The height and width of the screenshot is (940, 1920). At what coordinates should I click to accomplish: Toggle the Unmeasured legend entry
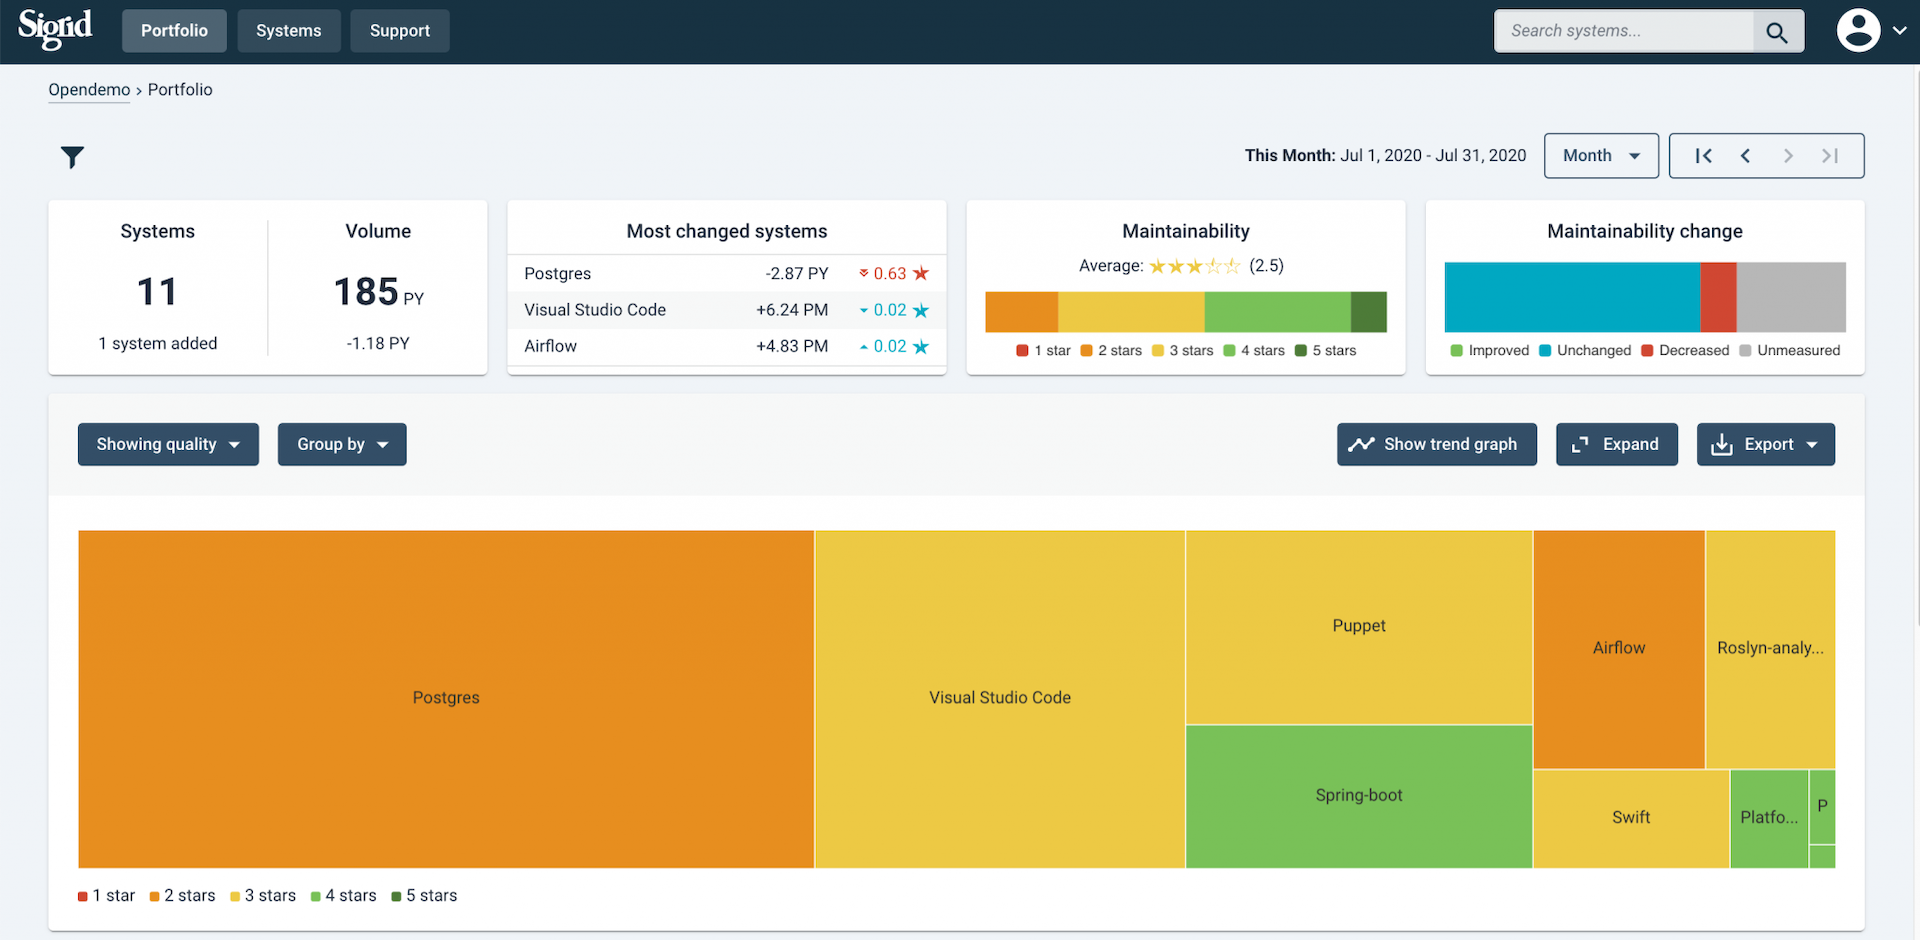pos(1790,350)
